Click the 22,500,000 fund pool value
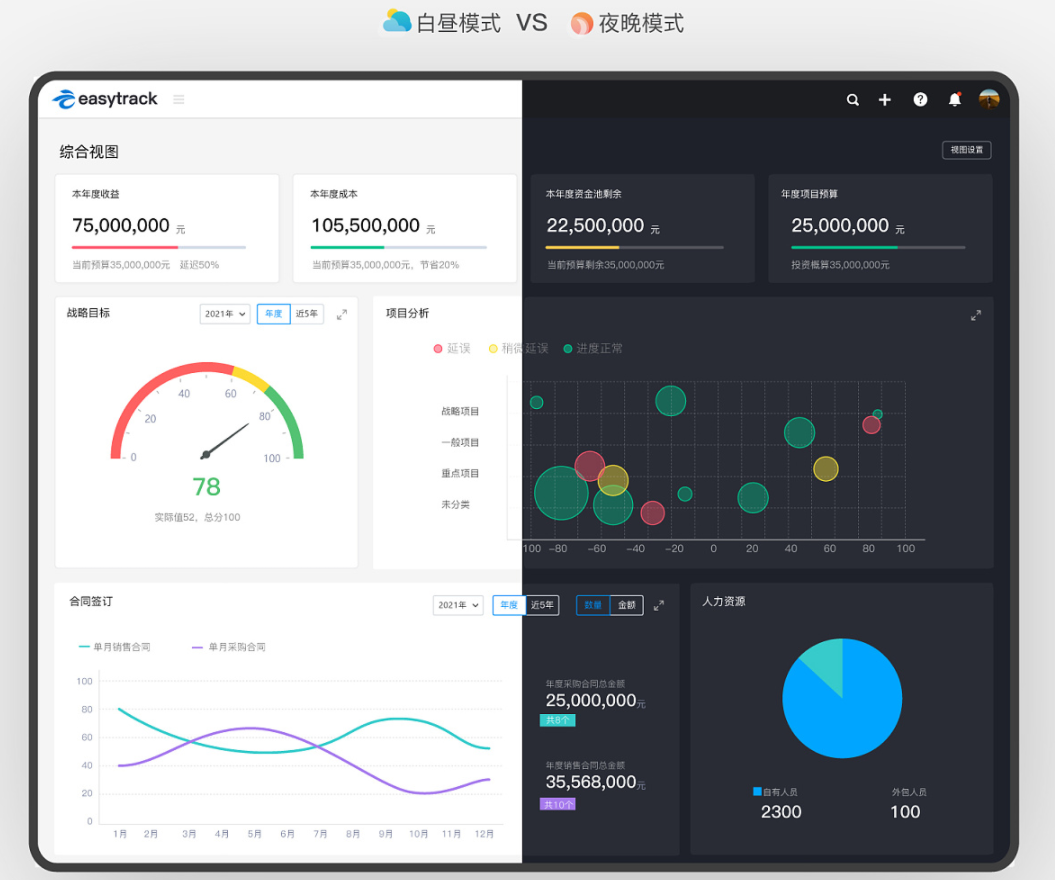This screenshot has height=880, width=1055. [x=595, y=225]
